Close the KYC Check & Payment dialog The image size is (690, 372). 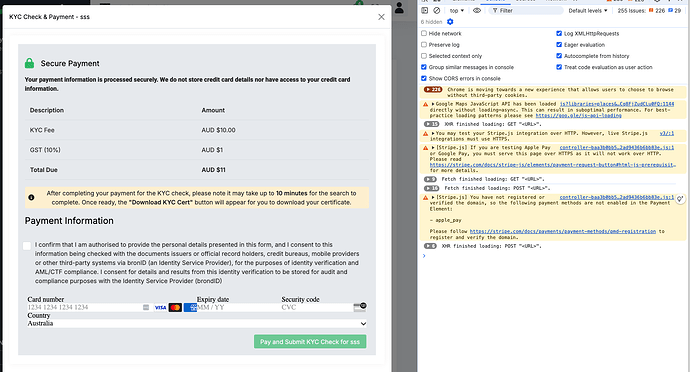381,17
